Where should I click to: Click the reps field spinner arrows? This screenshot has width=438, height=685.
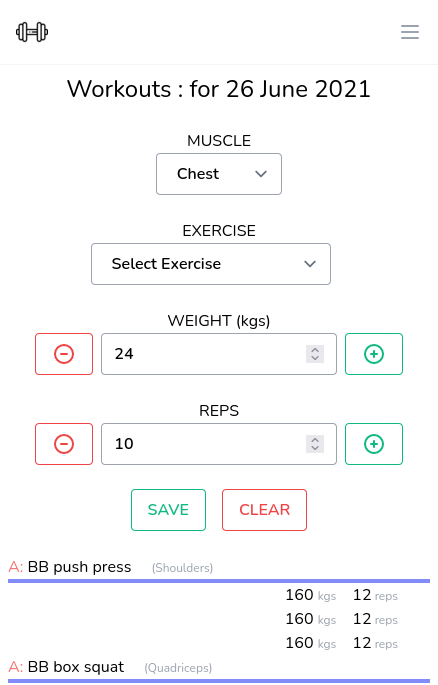(x=315, y=444)
